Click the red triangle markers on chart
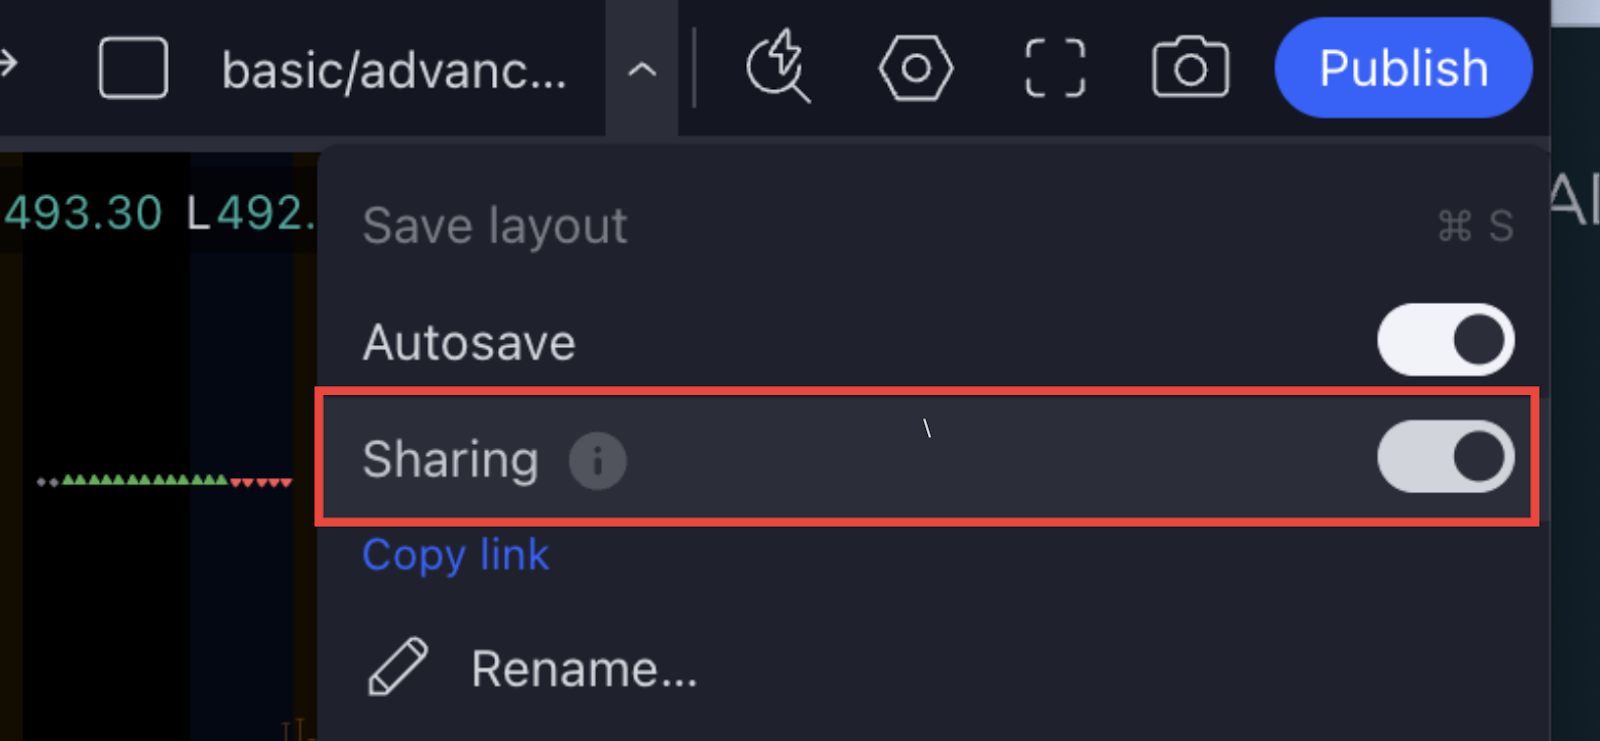The width and height of the screenshot is (1600, 741). [x=261, y=482]
